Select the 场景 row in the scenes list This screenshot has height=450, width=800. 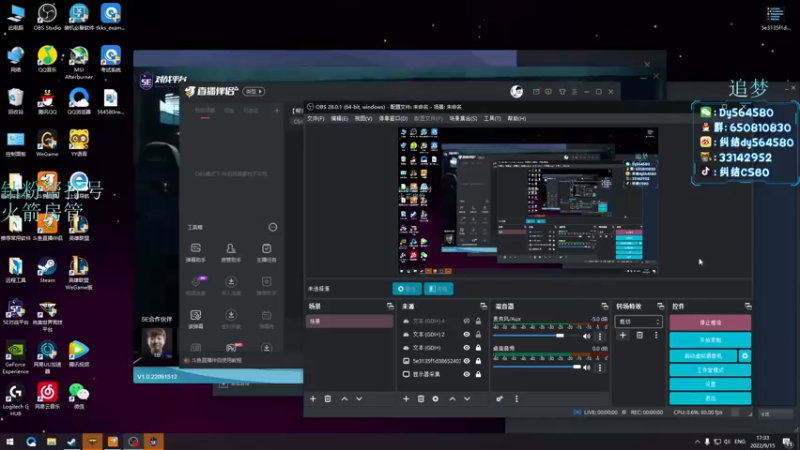349,321
